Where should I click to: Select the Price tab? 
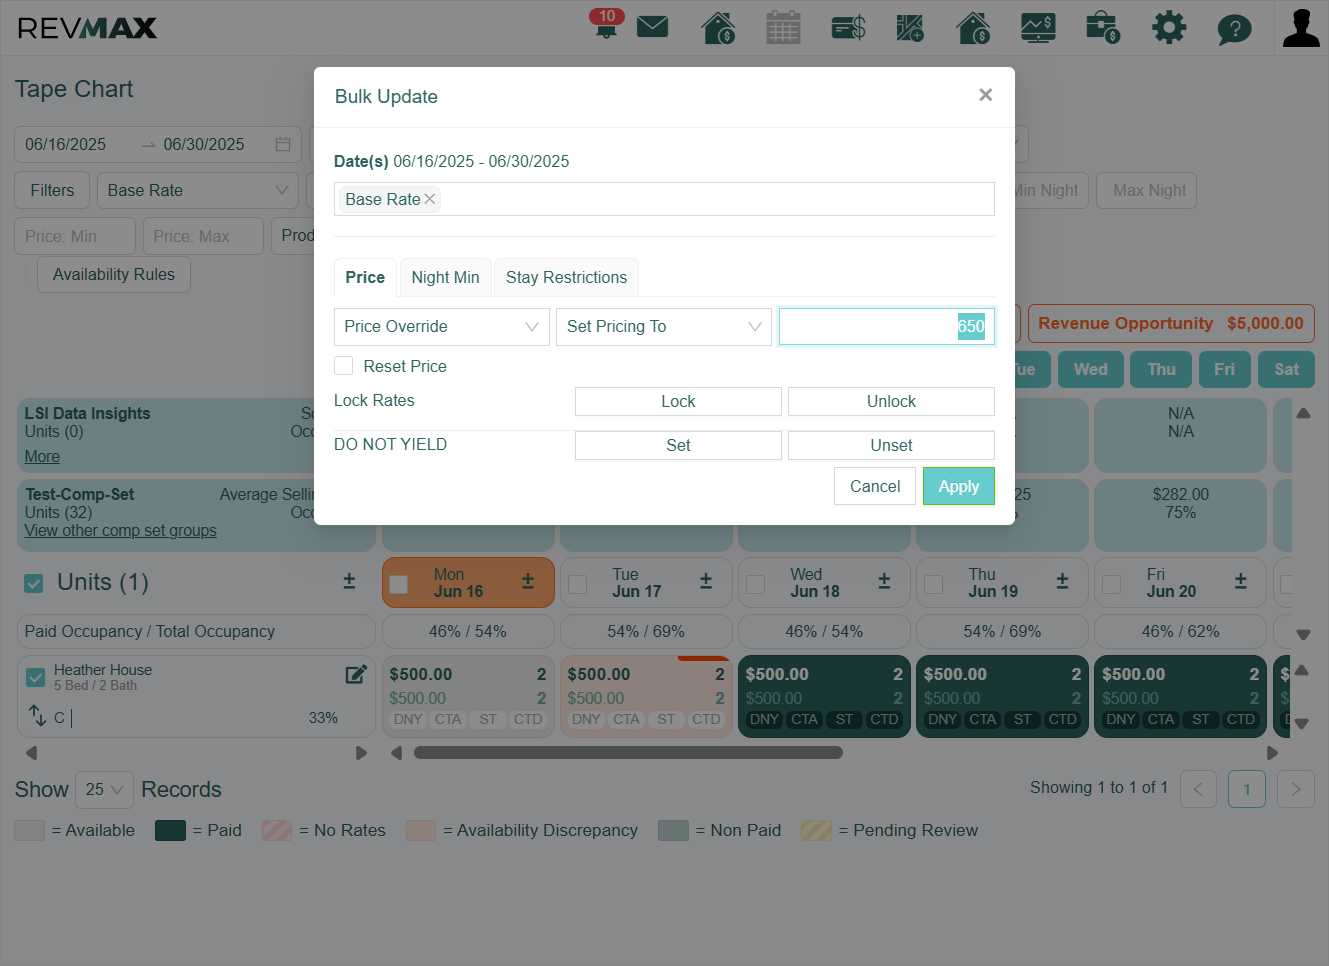pos(365,277)
